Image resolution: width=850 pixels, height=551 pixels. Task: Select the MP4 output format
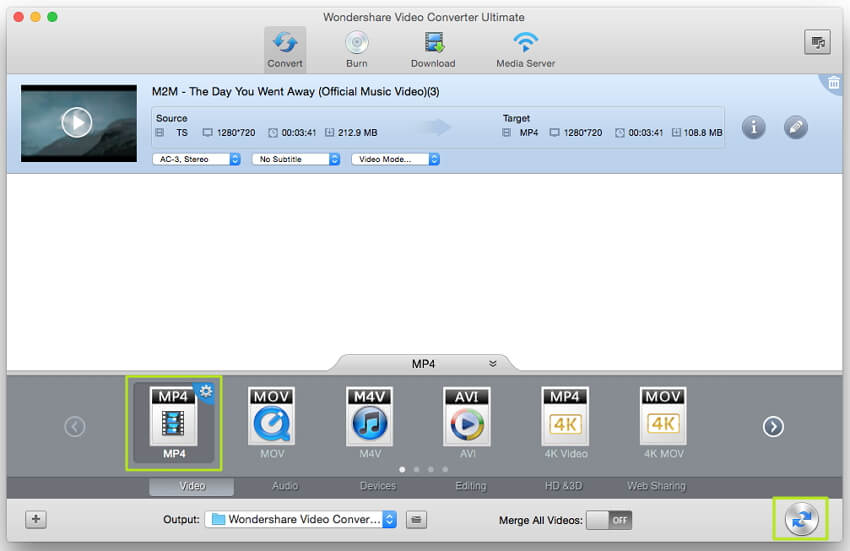(x=173, y=422)
